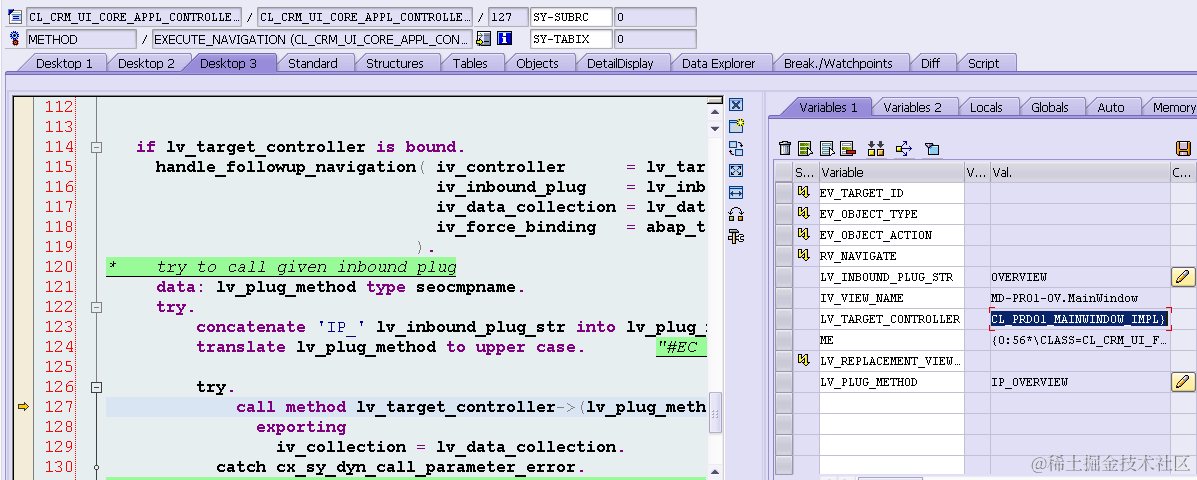
Task: Click the full-screen expand tool icon
Action: tap(736, 170)
